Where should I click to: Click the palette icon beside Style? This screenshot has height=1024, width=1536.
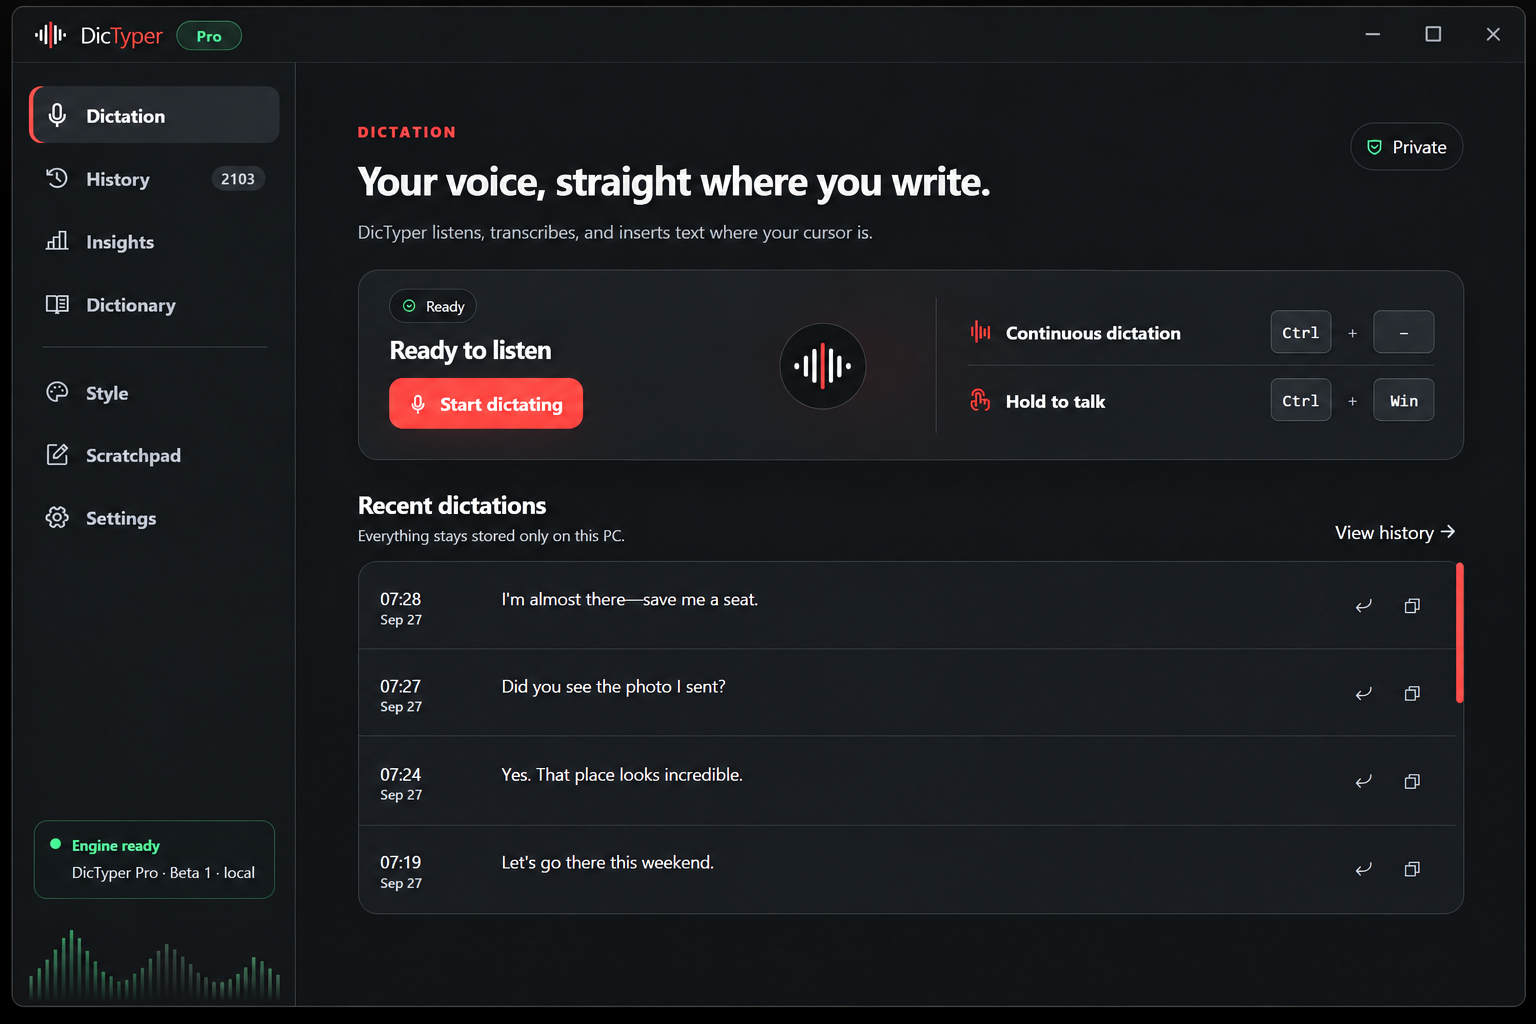tap(57, 392)
